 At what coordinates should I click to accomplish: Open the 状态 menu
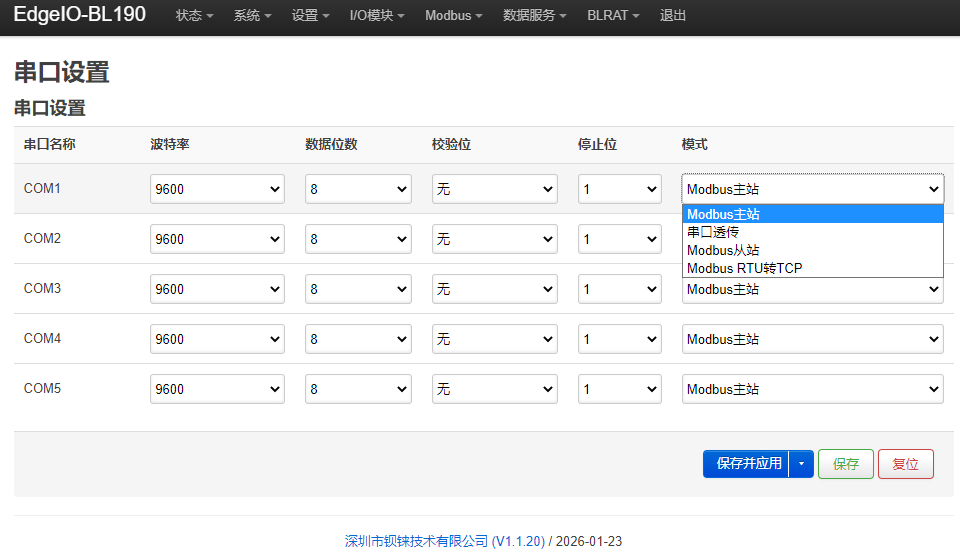click(194, 15)
